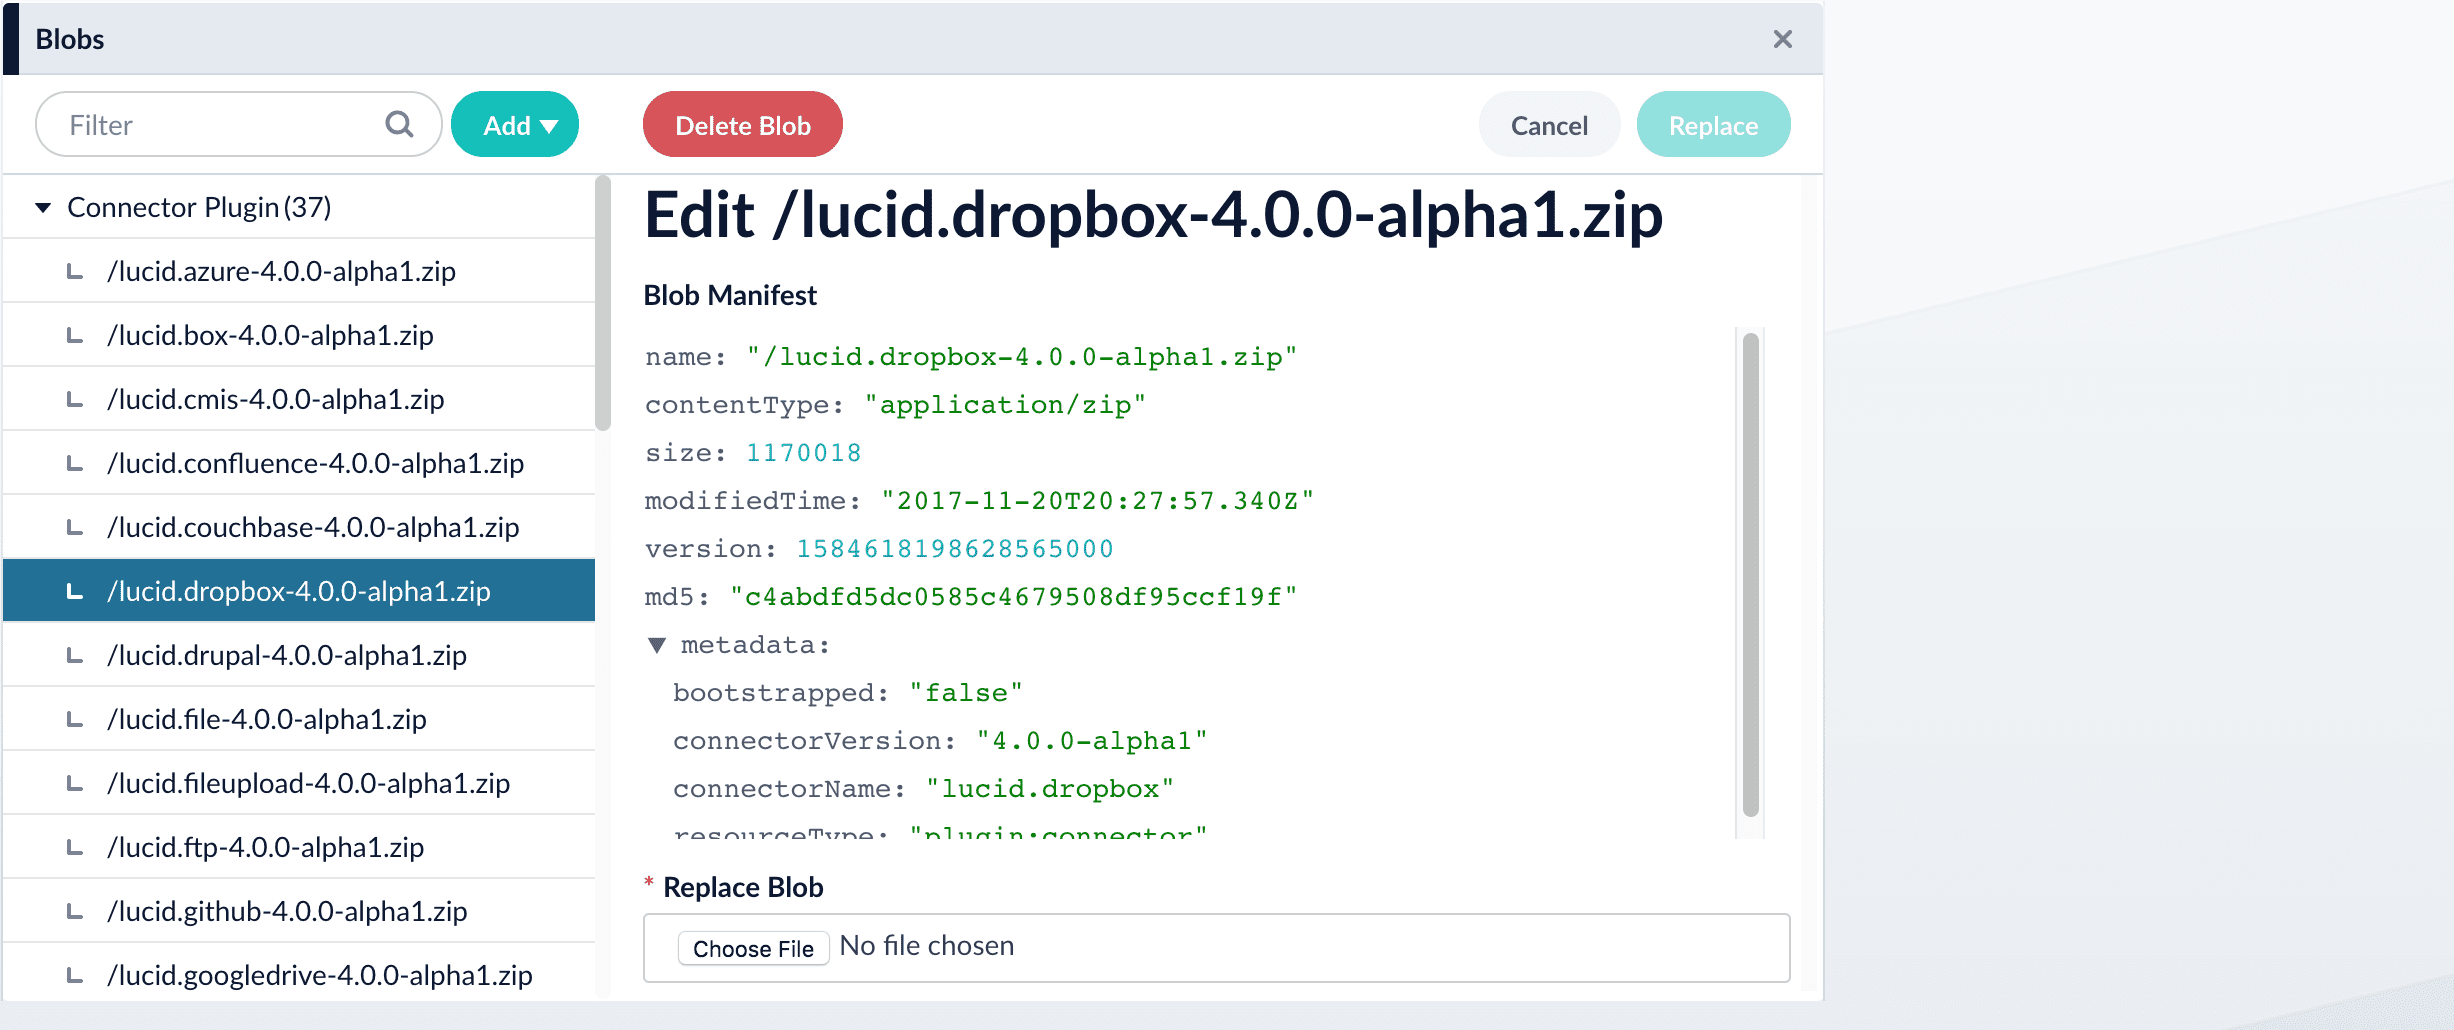Collapse the Connector Plugin (37) group
This screenshot has height=1030, width=2454.
pyautogui.click(x=43, y=207)
